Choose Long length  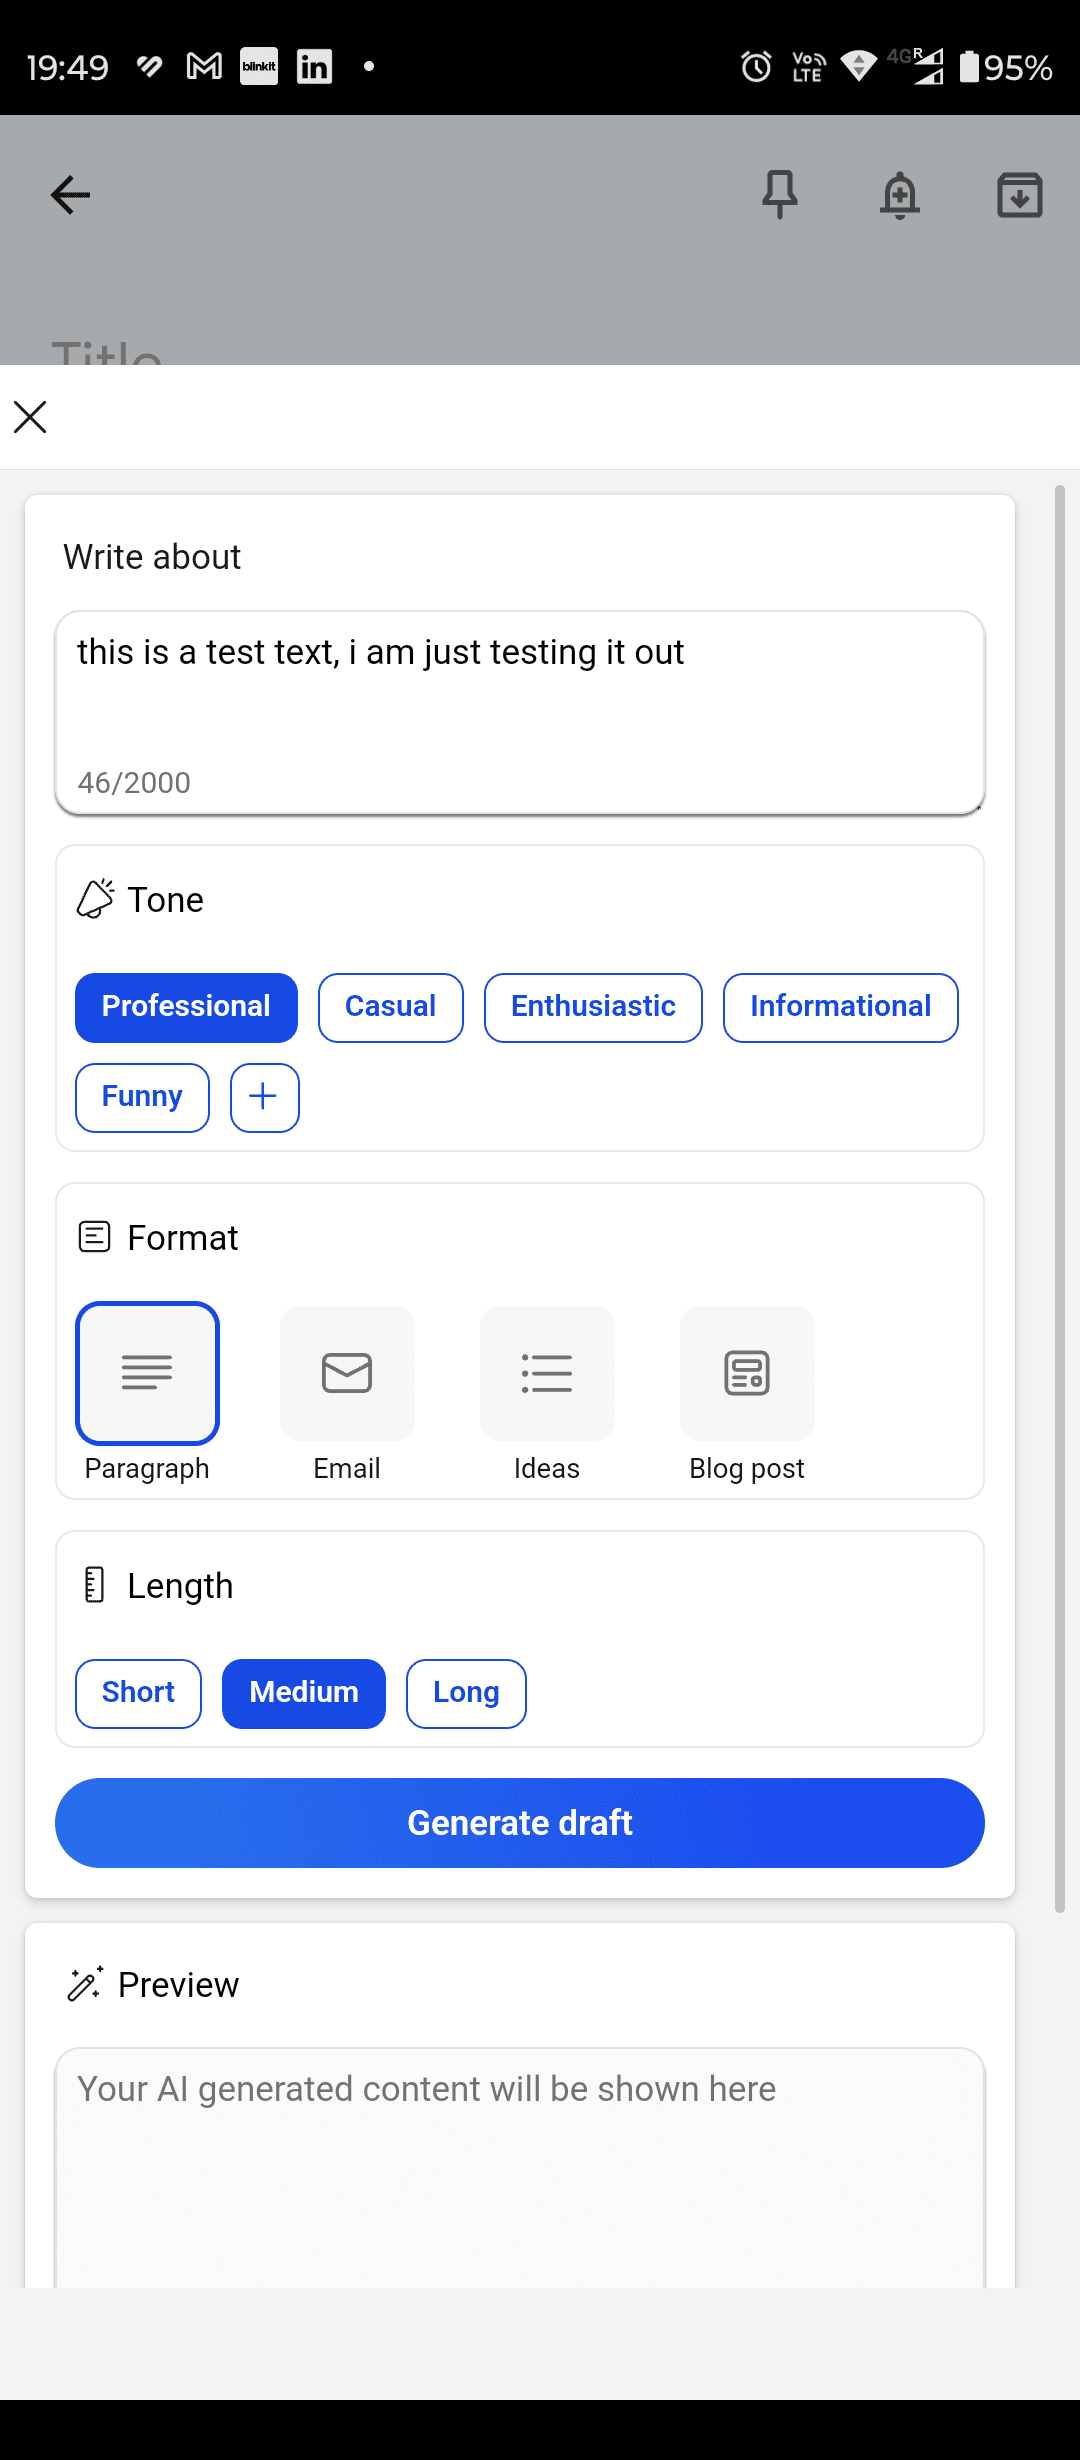(x=465, y=1693)
